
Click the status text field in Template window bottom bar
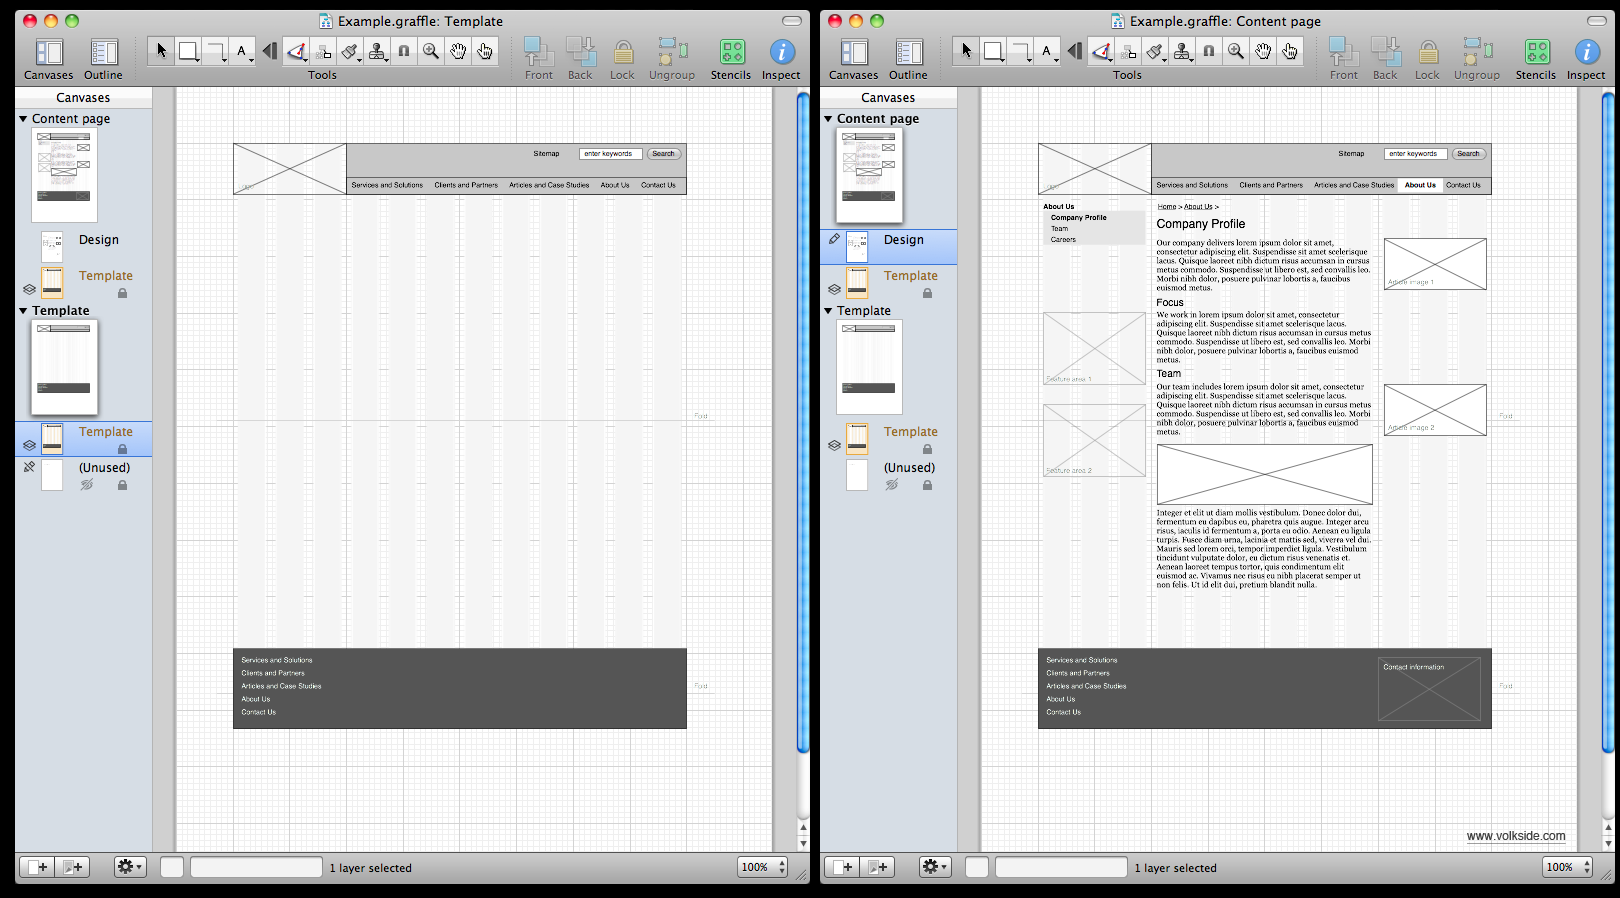click(256, 867)
